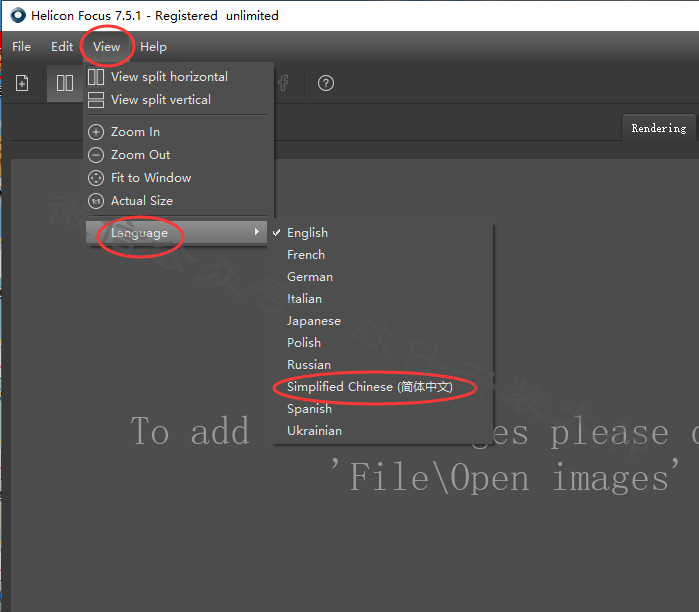
Task: Choose View split vertical menu entry
Action: tap(177, 100)
